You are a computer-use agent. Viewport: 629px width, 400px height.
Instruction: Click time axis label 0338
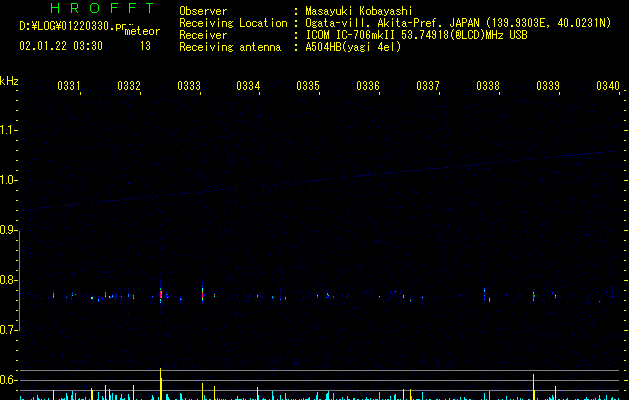pos(488,86)
